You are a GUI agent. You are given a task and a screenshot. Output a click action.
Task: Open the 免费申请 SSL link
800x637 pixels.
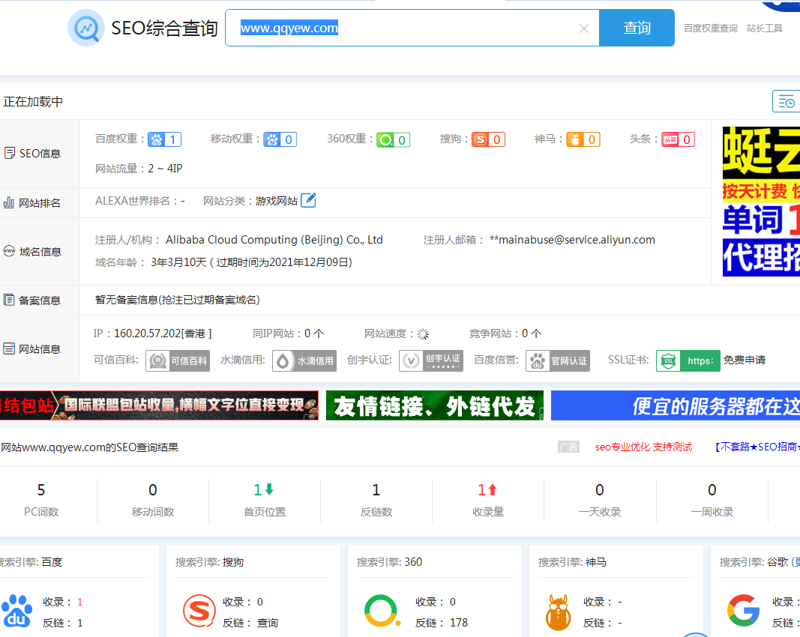pyautogui.click(x=744, y=361)
